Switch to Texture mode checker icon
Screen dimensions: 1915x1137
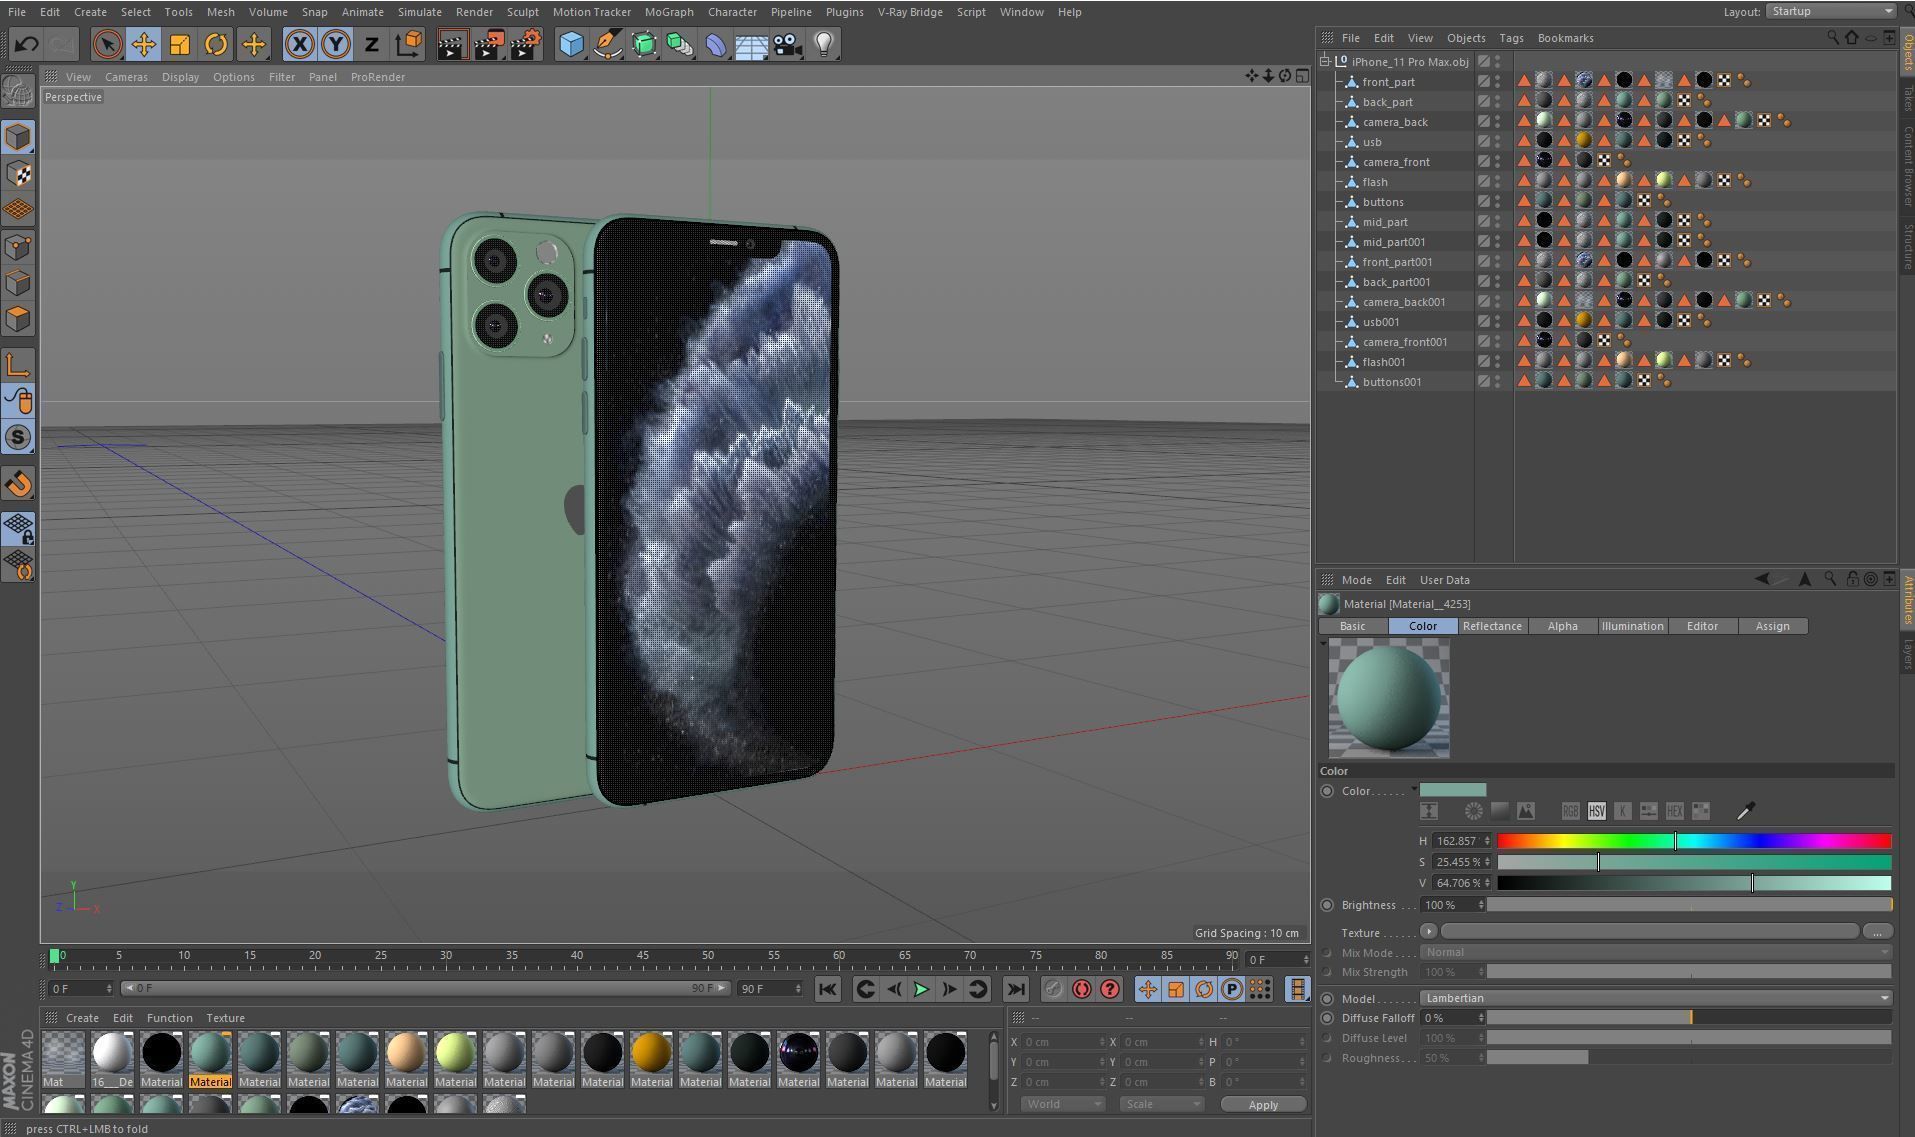click(x=18, y=174)
